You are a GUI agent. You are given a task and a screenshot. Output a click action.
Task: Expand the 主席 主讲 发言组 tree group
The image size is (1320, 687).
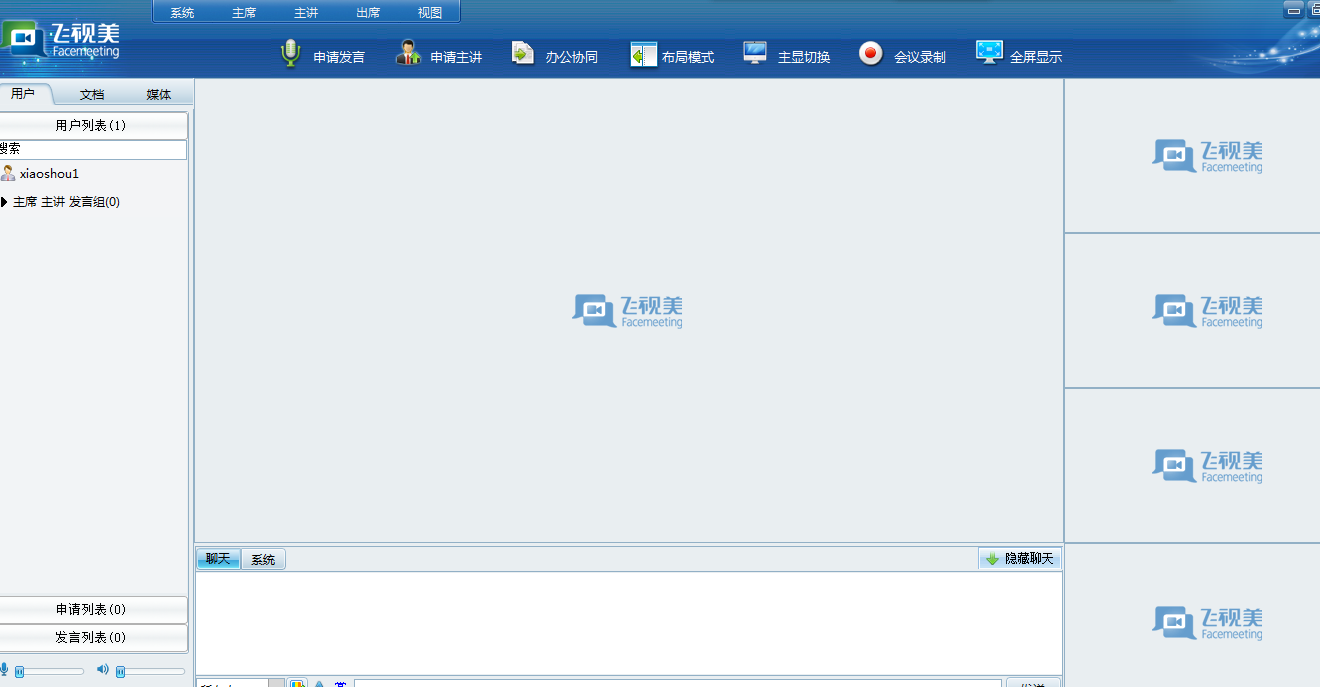[x=5, y=202]
